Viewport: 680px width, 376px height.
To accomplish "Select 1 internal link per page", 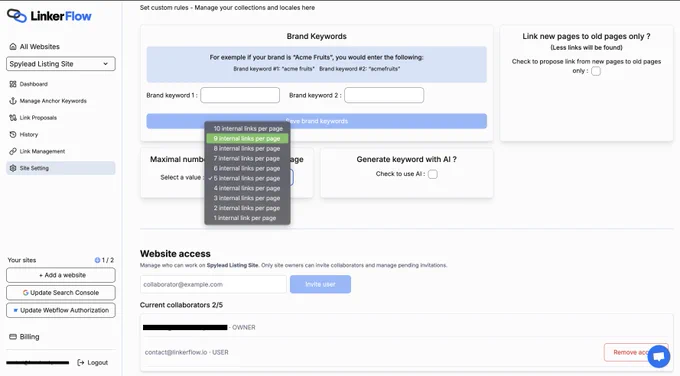I will click(247, 218).
